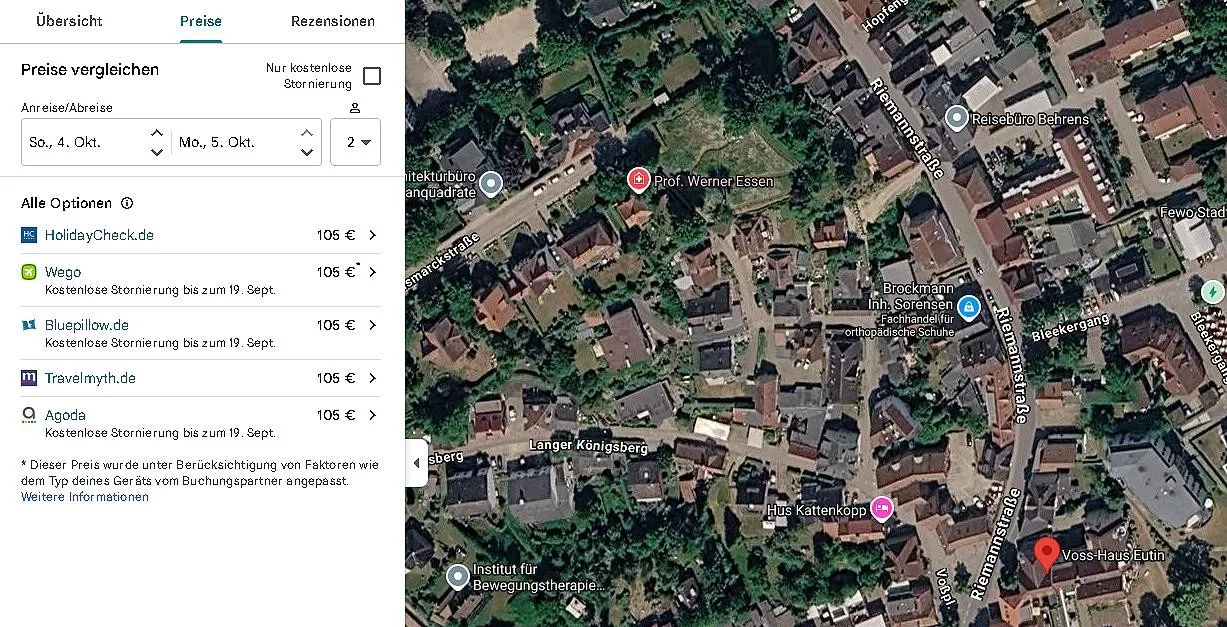Screen dimensions: 1227x627
Task: Click the HolidayCheck.de logo icon
Action: click(x=29, y=235)
